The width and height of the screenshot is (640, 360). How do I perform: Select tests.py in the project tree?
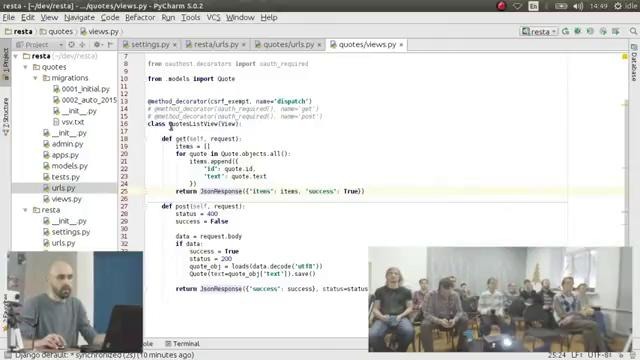pyautogui.click(x=62, y=177)
